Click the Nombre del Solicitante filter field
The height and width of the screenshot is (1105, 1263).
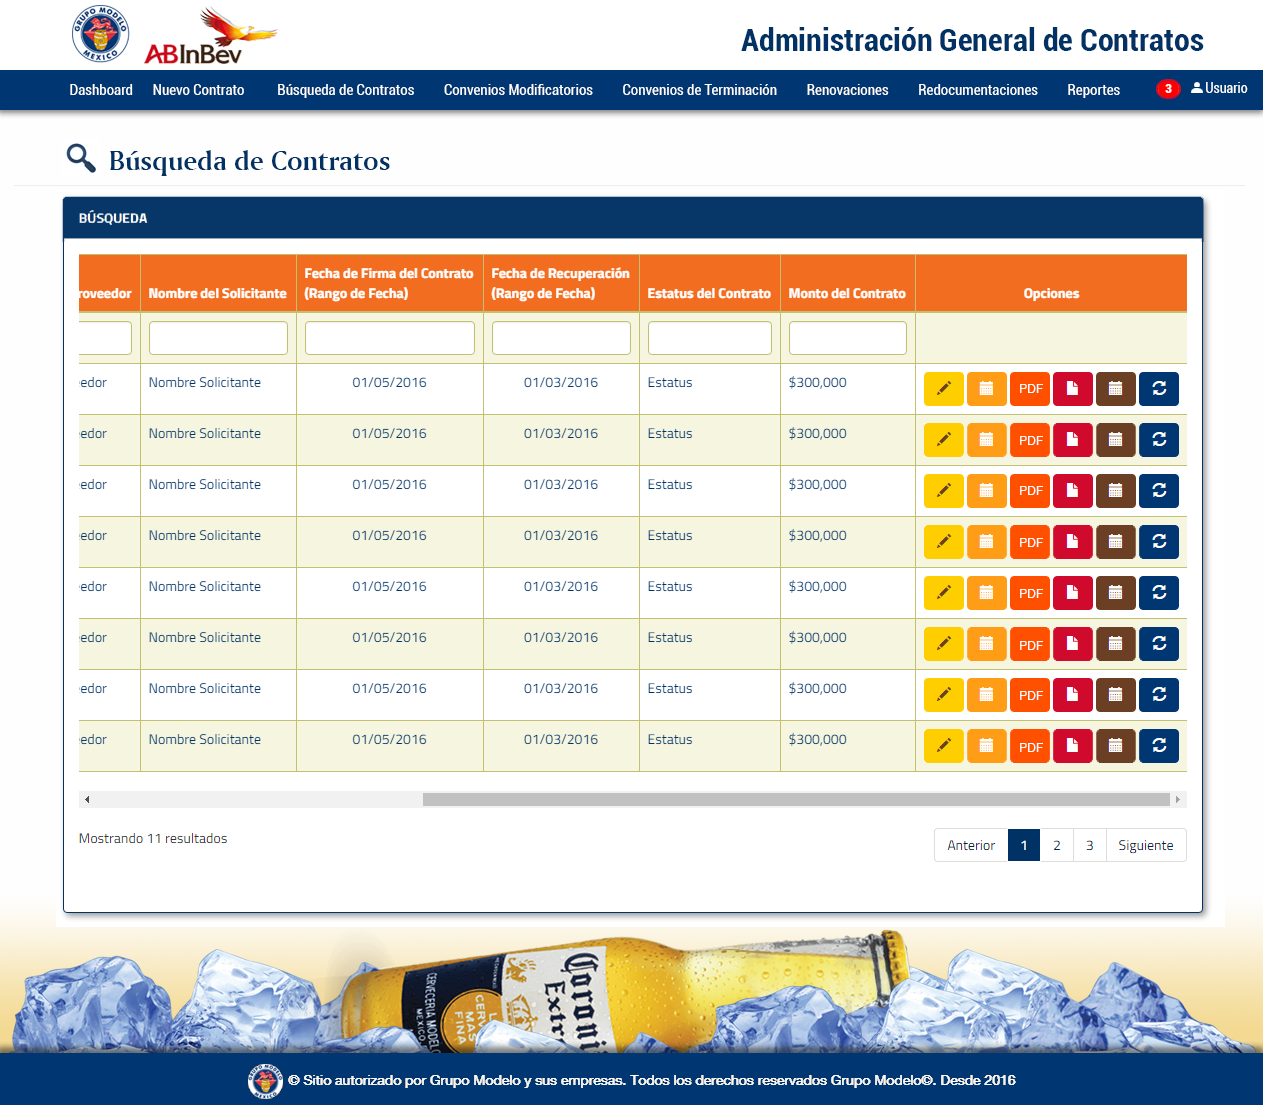tap(218, 338)
